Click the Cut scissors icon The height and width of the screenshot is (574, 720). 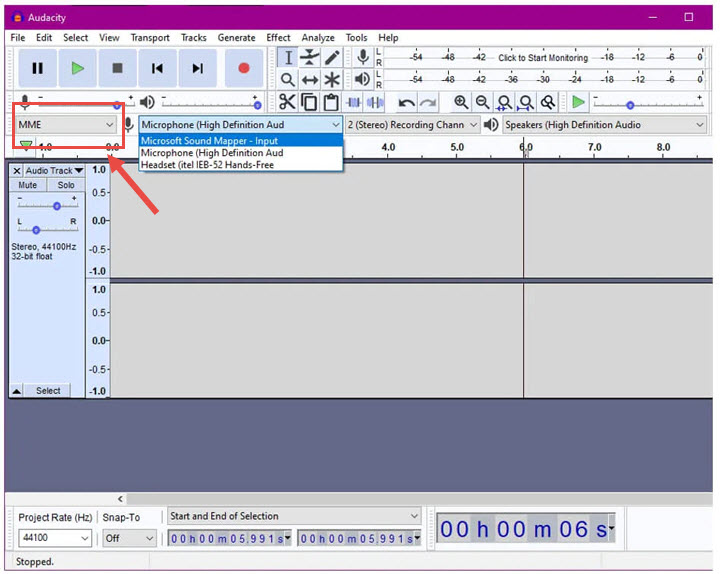287,102
